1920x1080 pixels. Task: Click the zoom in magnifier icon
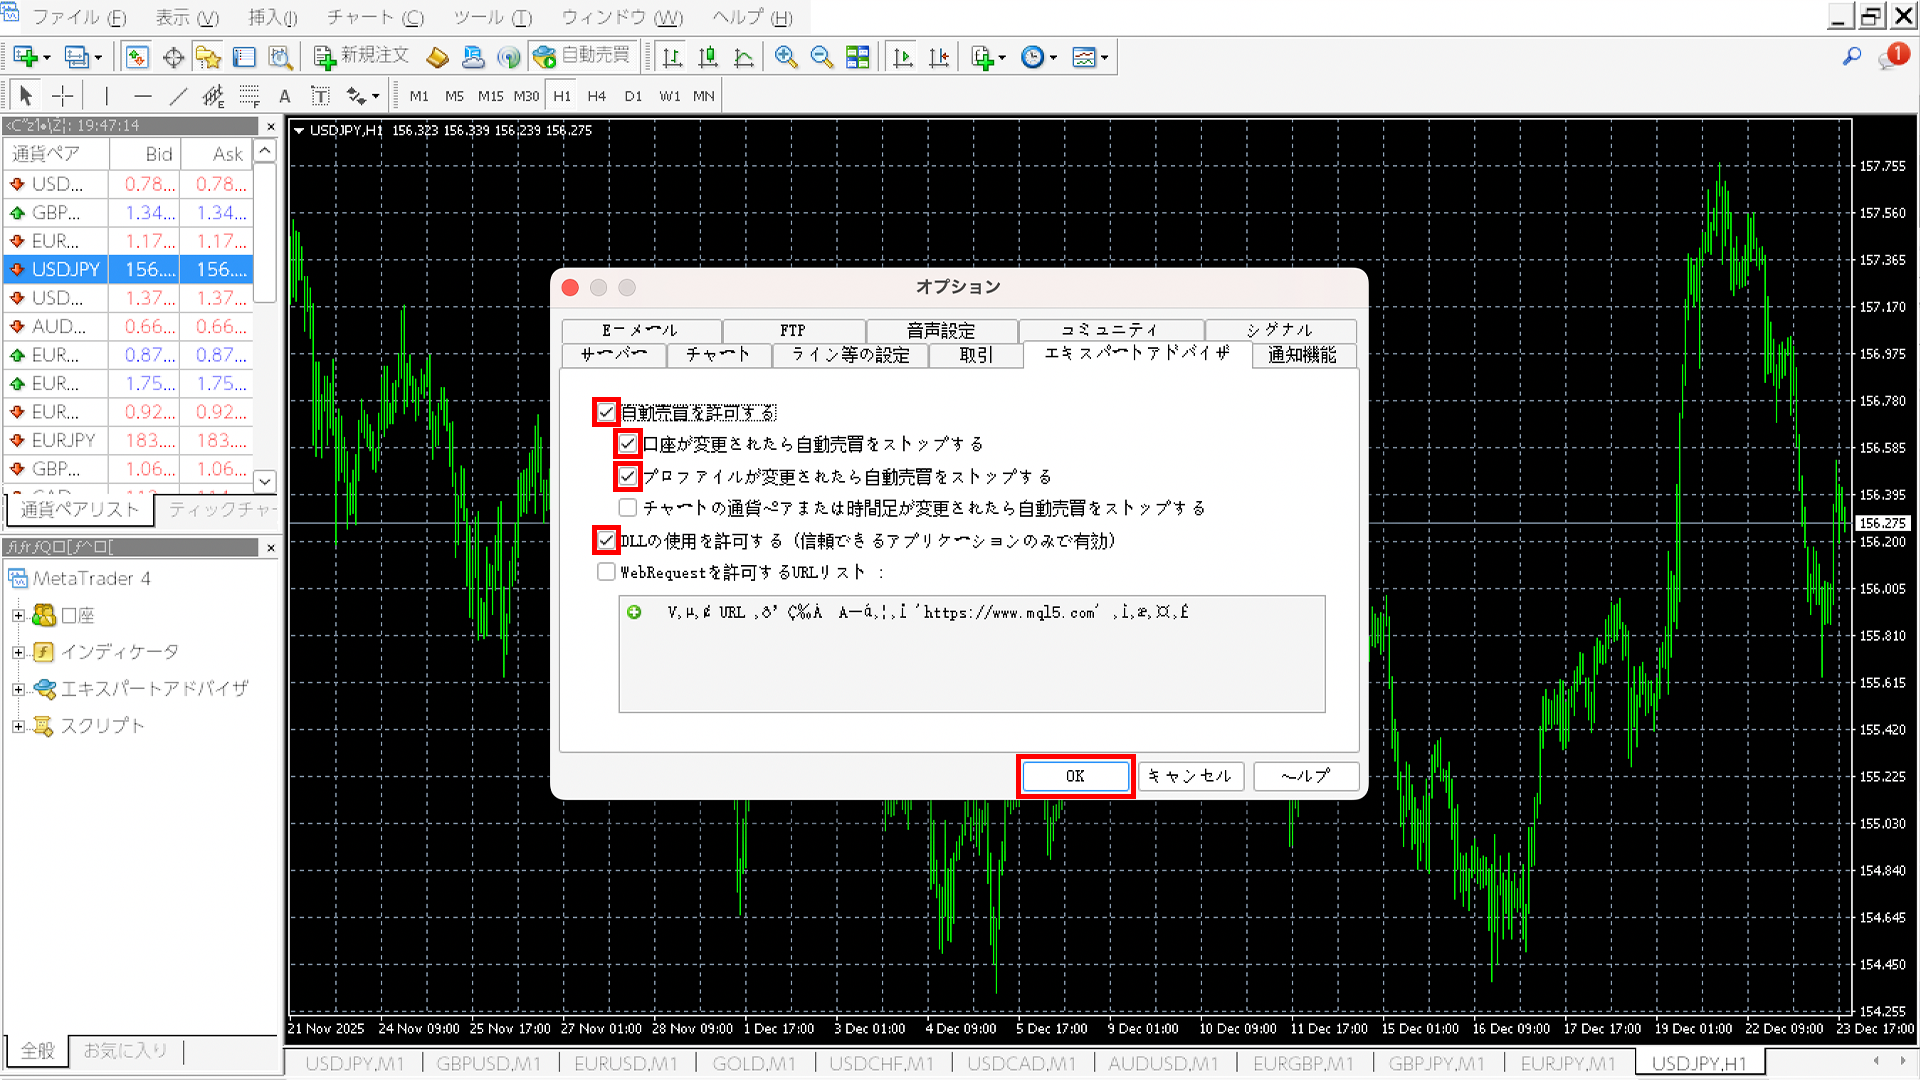pos(786,57)
